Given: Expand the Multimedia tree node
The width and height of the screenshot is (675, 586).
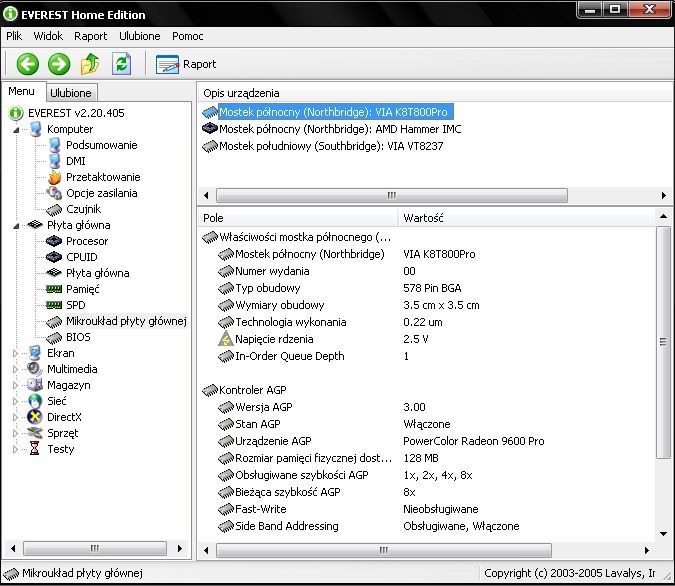Looking at the screenshot, I should click(x=15, y=369).
